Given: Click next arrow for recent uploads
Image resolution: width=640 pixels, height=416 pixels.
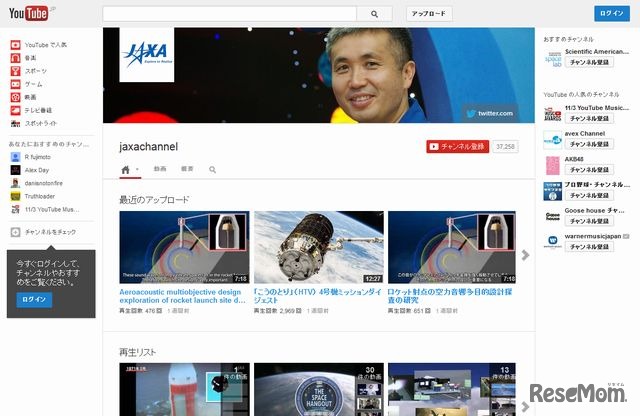Looking at the screenshot, I should [x=525, y=255].
